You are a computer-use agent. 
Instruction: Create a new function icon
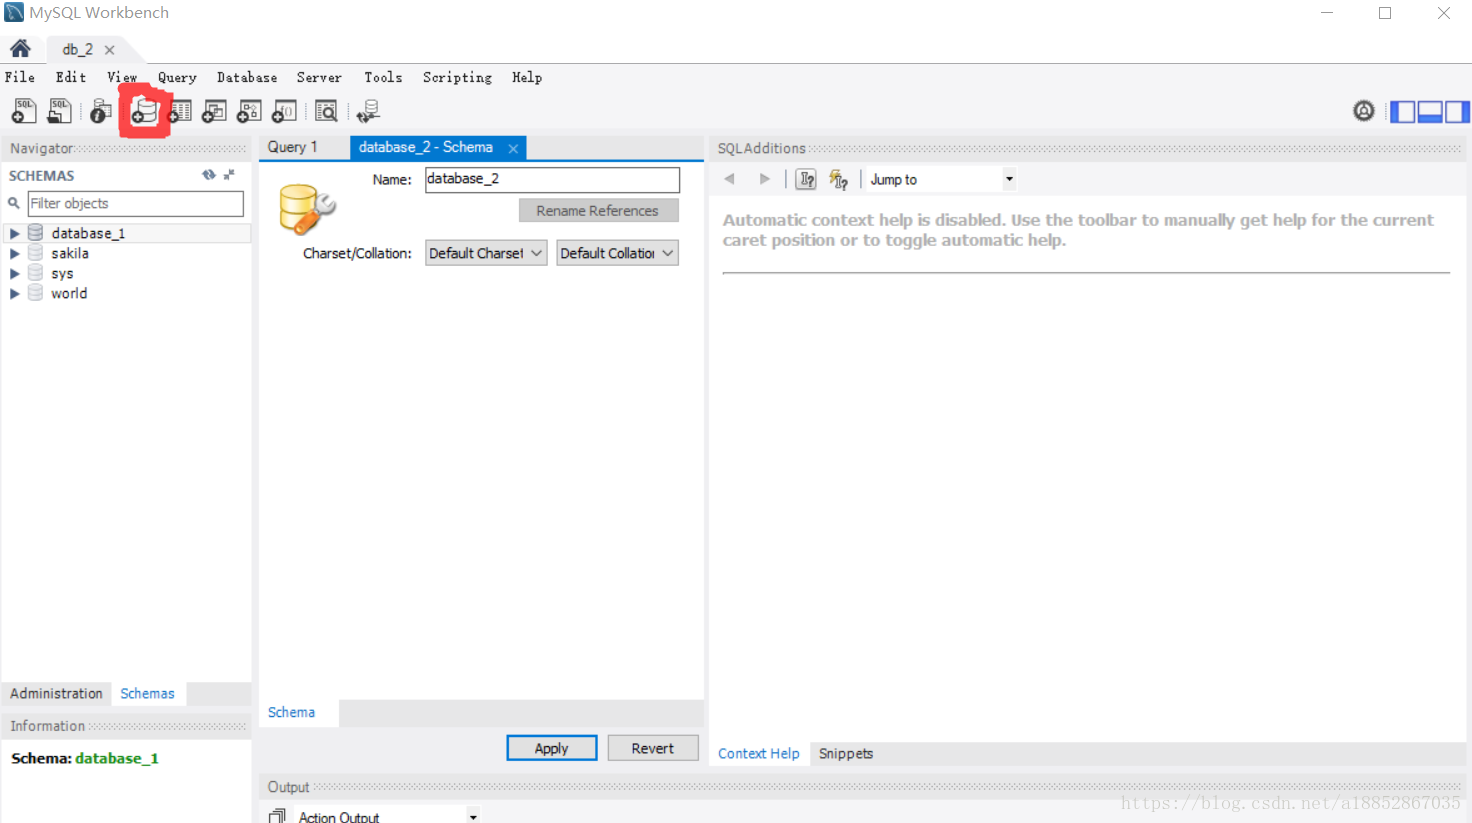tap(284, 111)
